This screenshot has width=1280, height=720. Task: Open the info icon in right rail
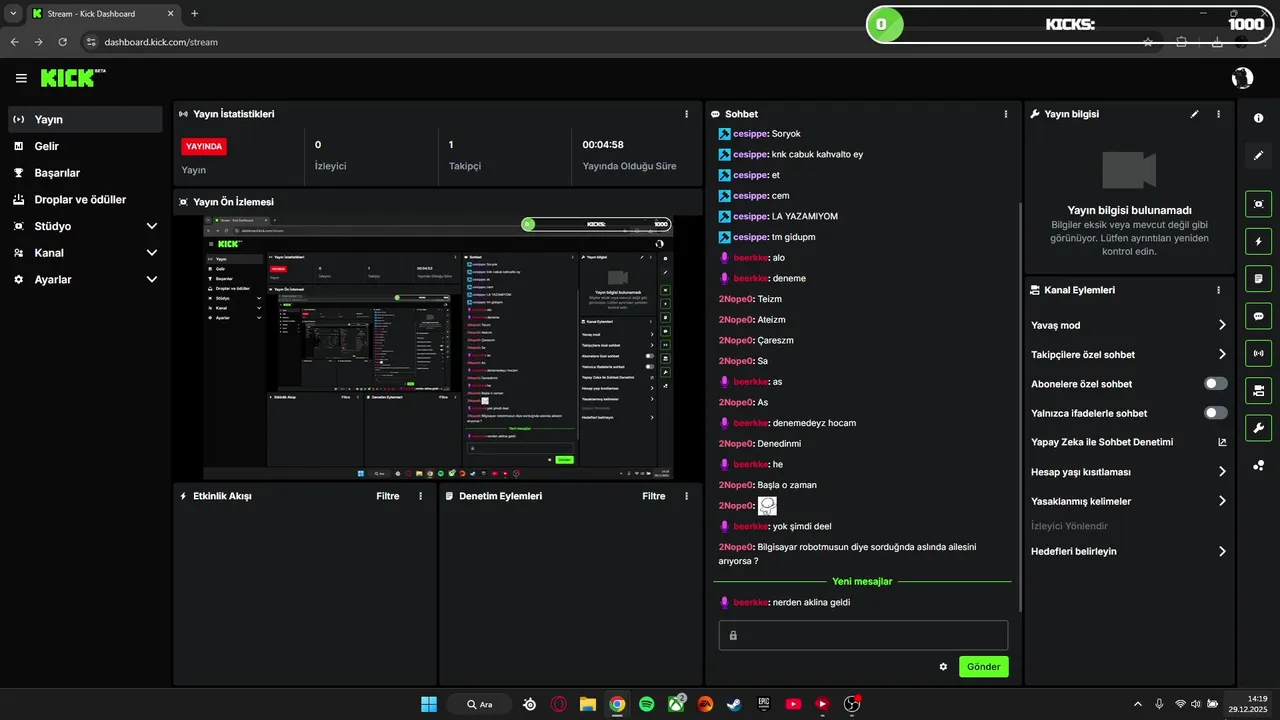point(1258,118)
